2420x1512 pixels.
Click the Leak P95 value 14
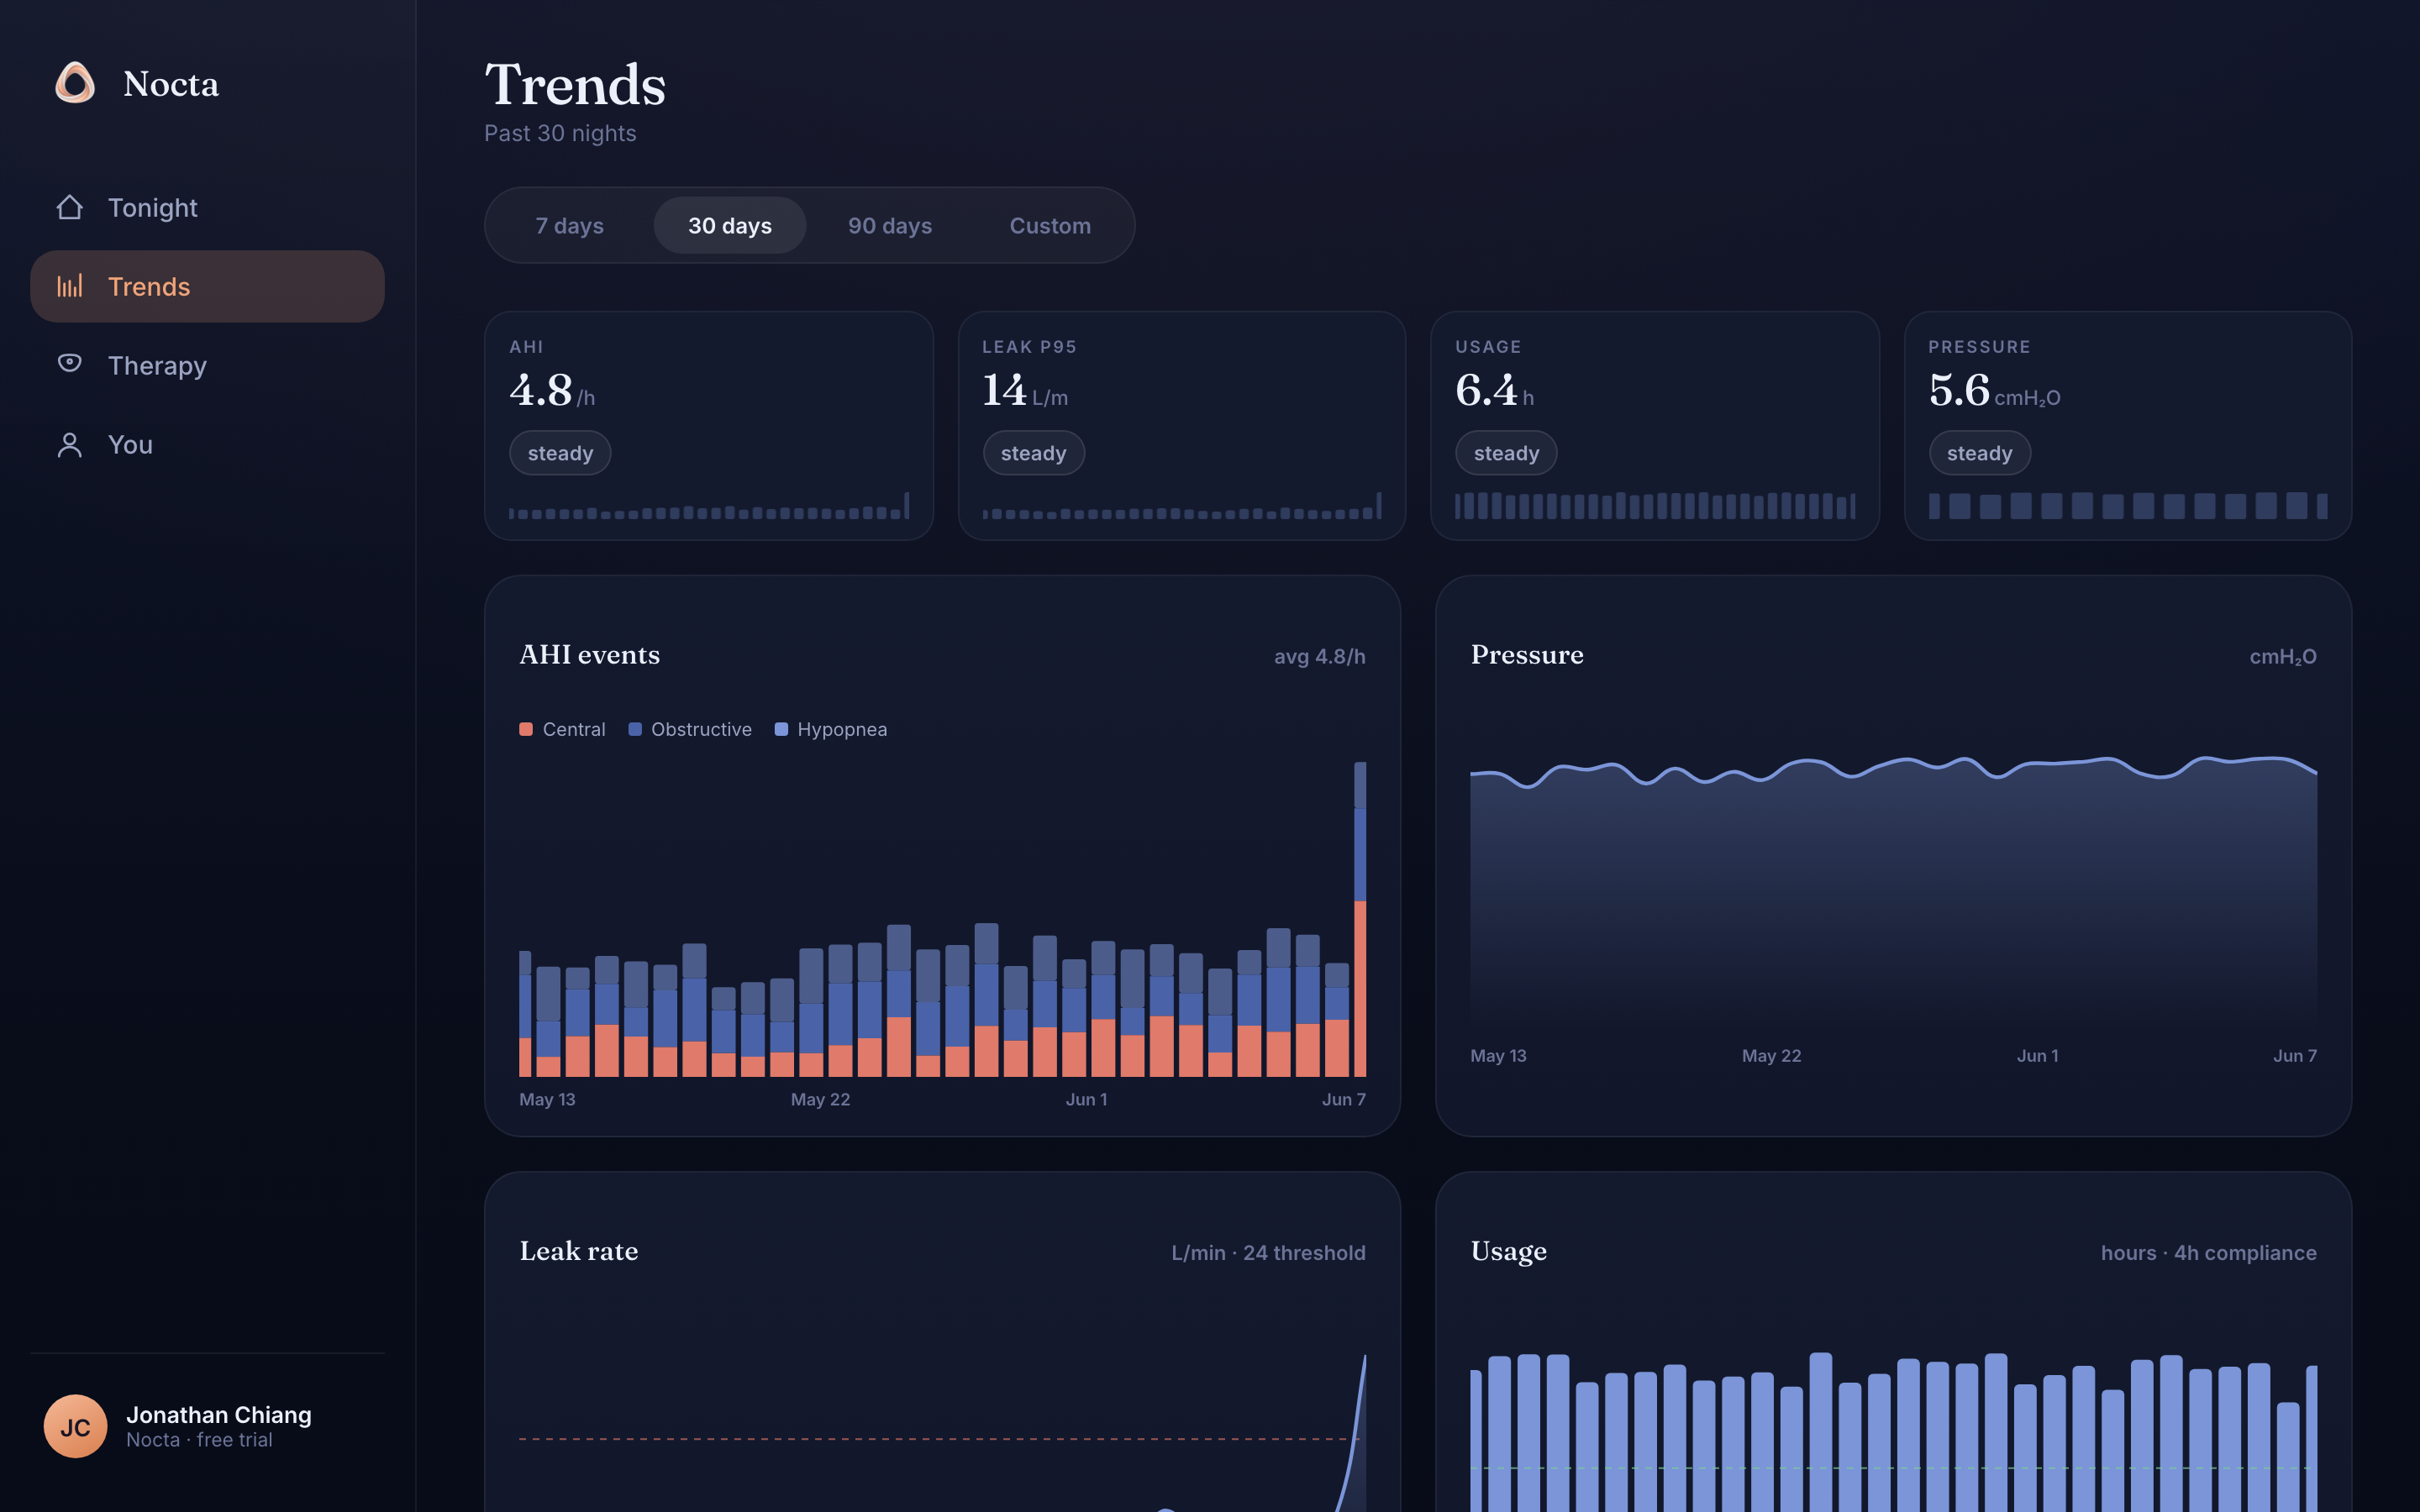click(1004, 390)
